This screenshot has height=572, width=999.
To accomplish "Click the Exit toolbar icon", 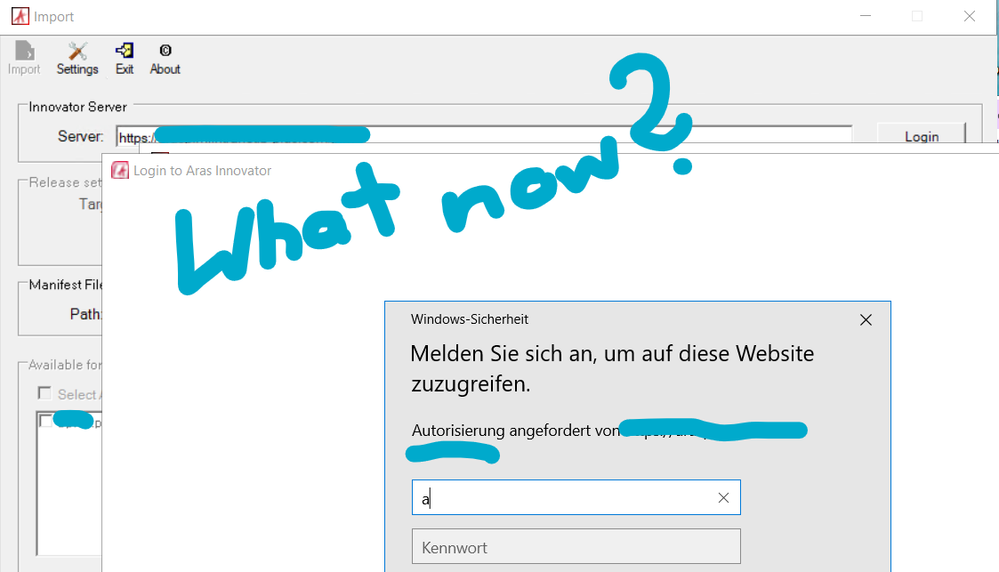I will pos(124,58).
